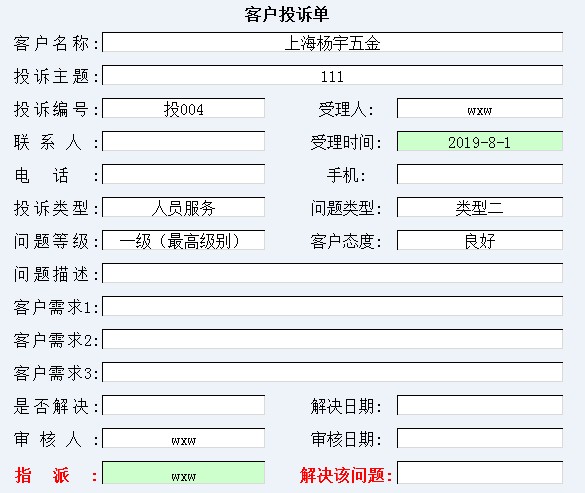Select the 投诉主题 field containing 111
Screen dimensions: 585x493
point(332,75)
